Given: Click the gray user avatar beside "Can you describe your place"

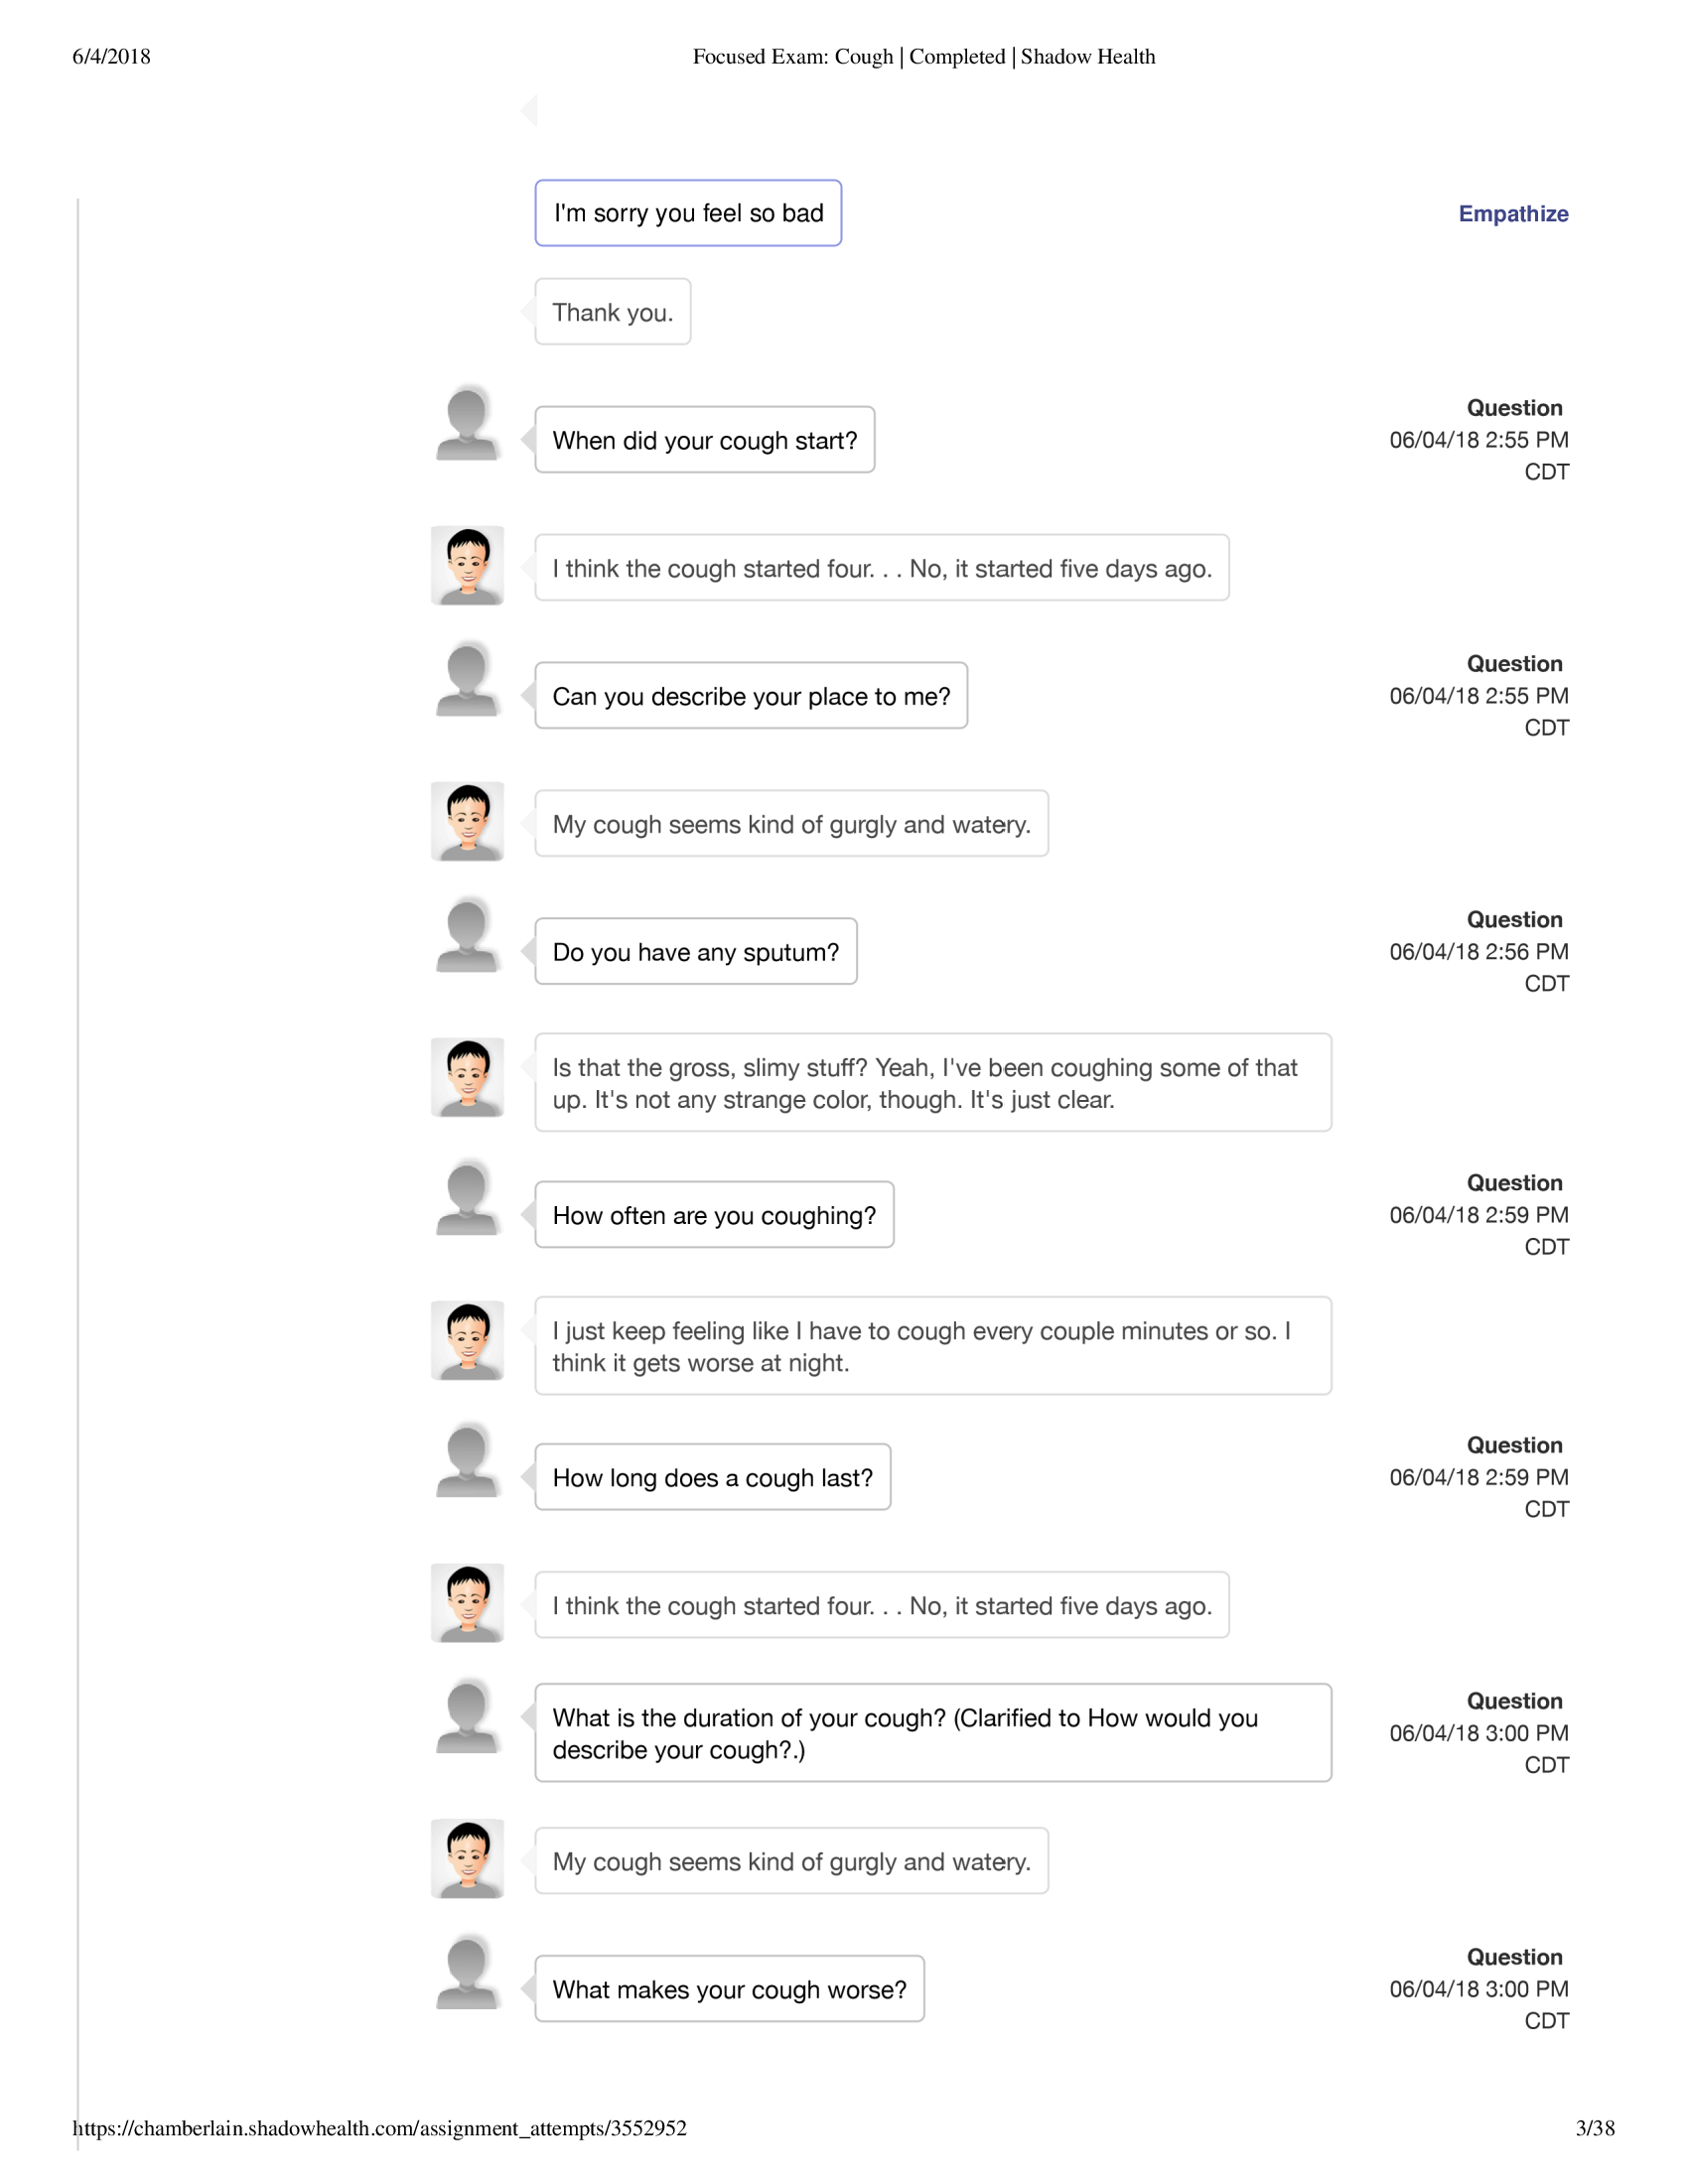Looking at the screenshot, I should (x=467, y=681).
